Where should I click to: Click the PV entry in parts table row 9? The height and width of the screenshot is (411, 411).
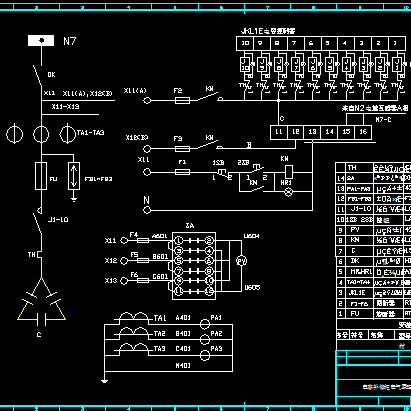(x=355, y=230)
